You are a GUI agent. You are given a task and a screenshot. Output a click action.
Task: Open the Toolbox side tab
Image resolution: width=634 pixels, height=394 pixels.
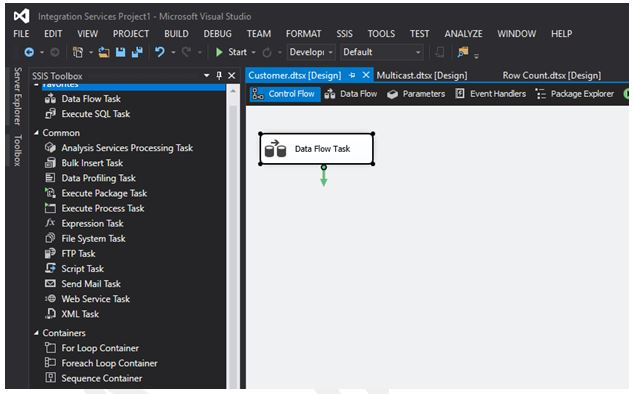tap(17, 150)
